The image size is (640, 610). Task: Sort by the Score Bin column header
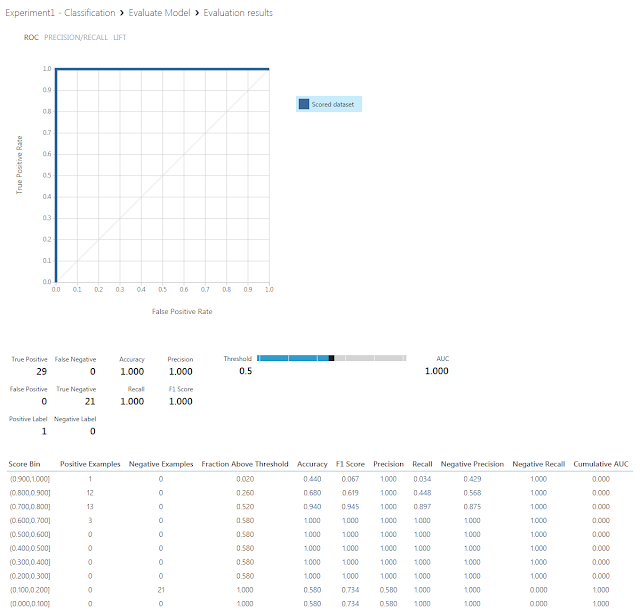click(26, 464)
